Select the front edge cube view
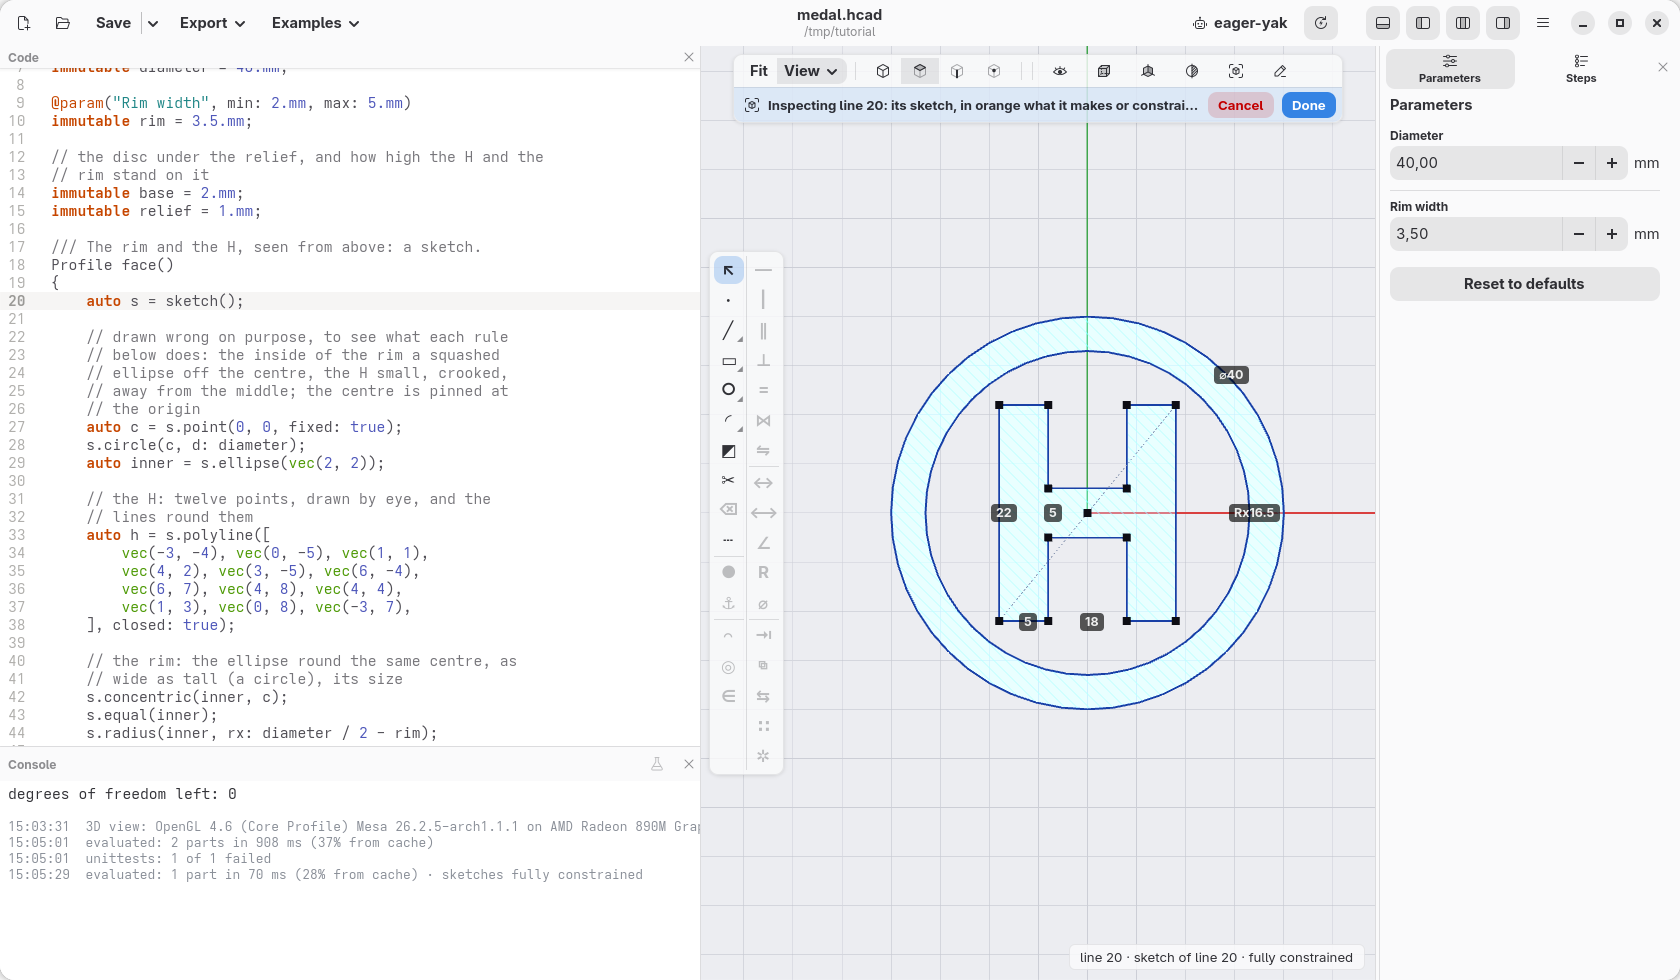 pyautogui.click(x=957, y=71)
